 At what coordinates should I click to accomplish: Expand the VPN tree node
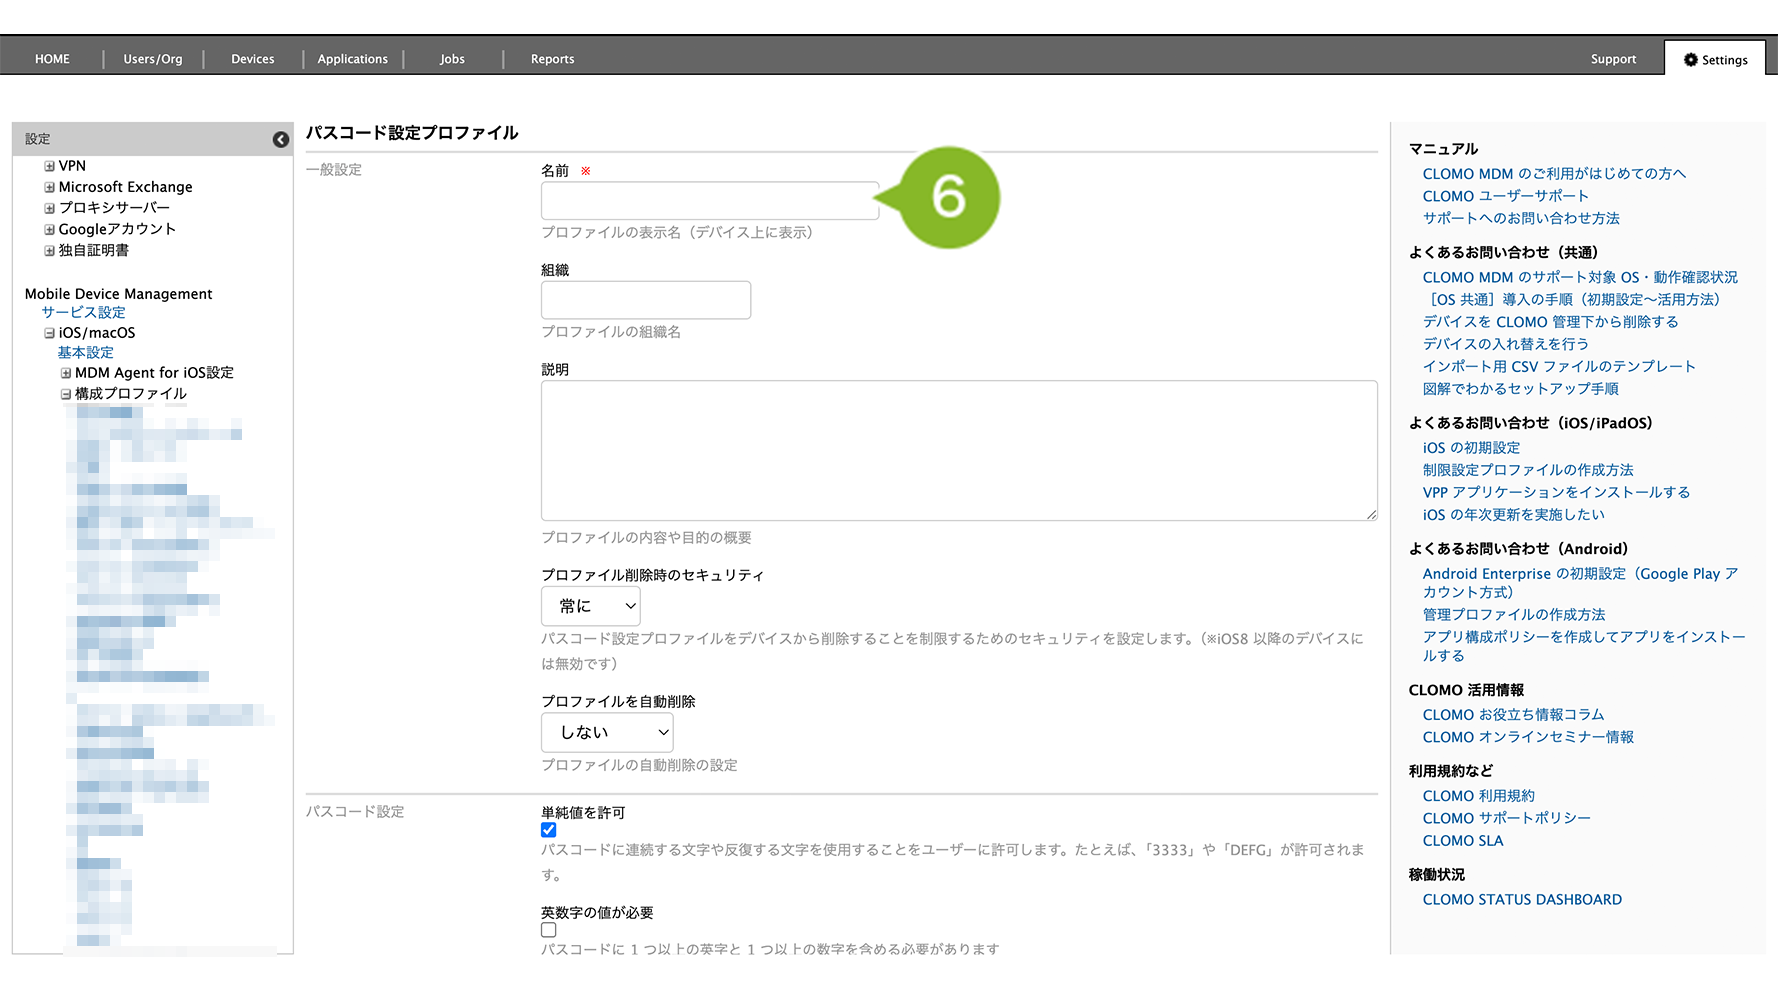pyautogui.click(x=49, y=166)
